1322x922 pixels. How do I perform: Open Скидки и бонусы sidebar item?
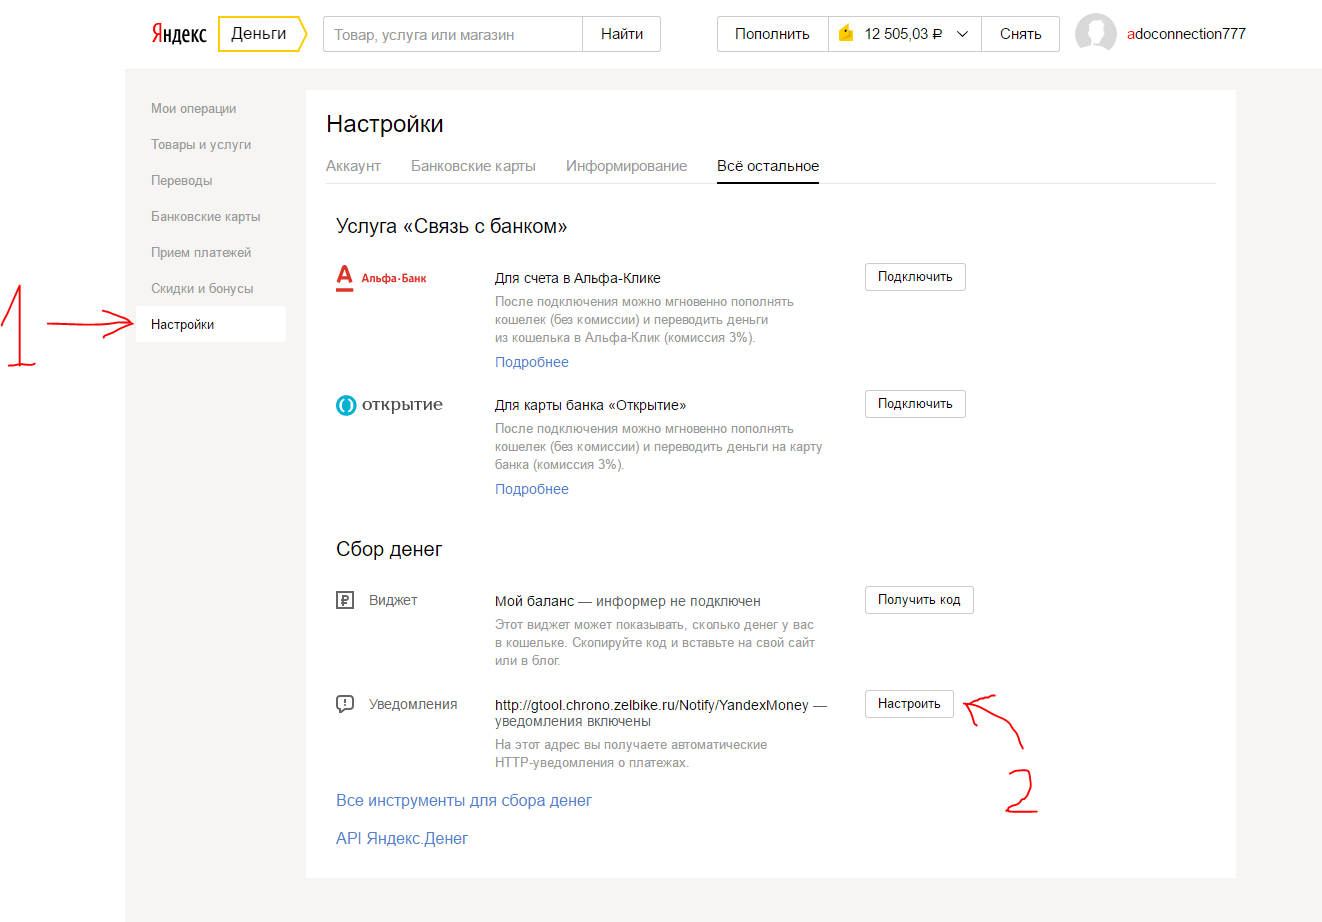click(x=202, y=288)
